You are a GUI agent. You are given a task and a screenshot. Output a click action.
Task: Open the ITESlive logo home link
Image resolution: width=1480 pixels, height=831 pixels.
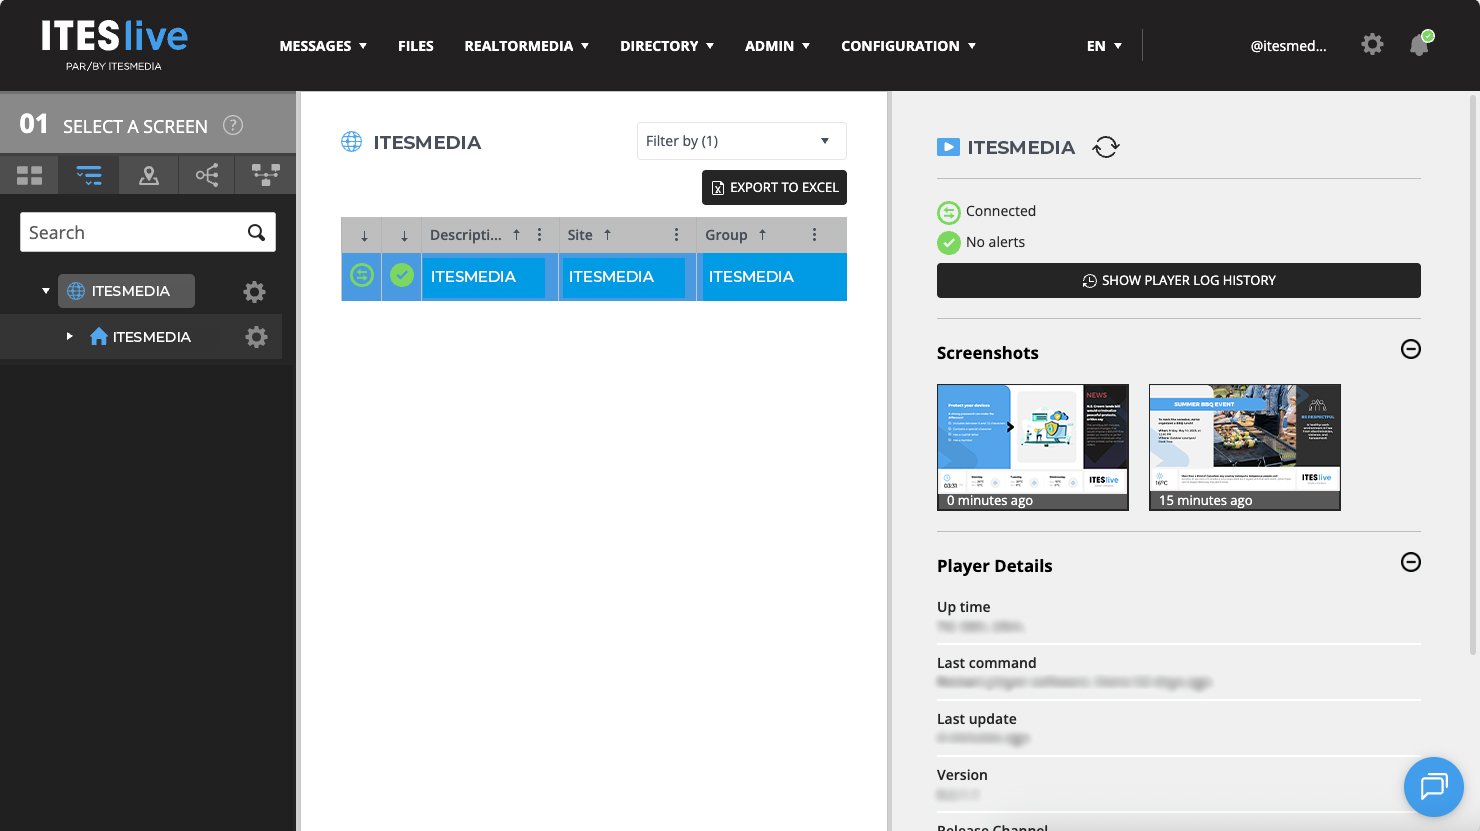pos(114,45)
